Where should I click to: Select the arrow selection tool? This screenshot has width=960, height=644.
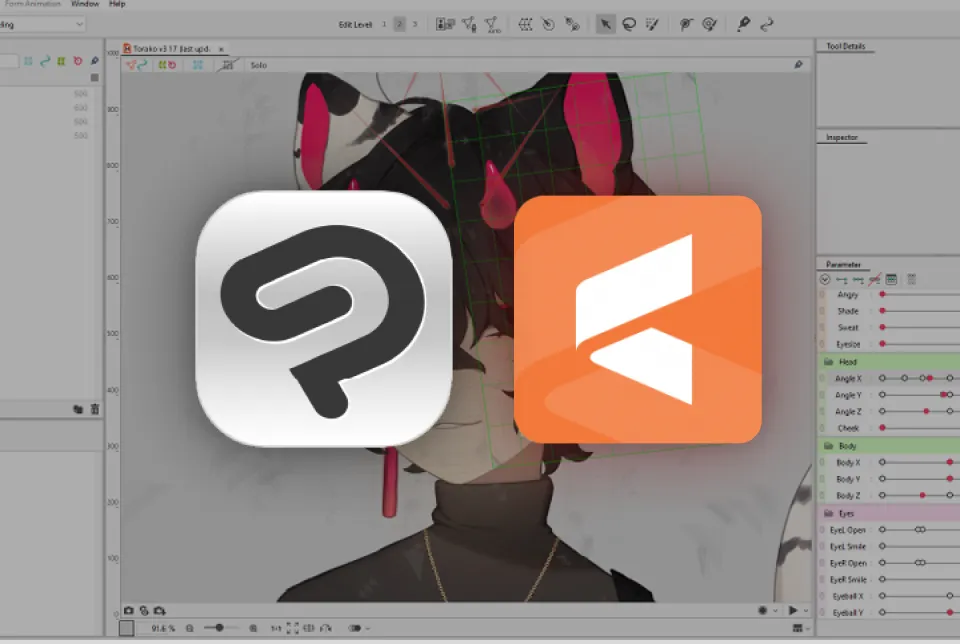click(605, 24)
